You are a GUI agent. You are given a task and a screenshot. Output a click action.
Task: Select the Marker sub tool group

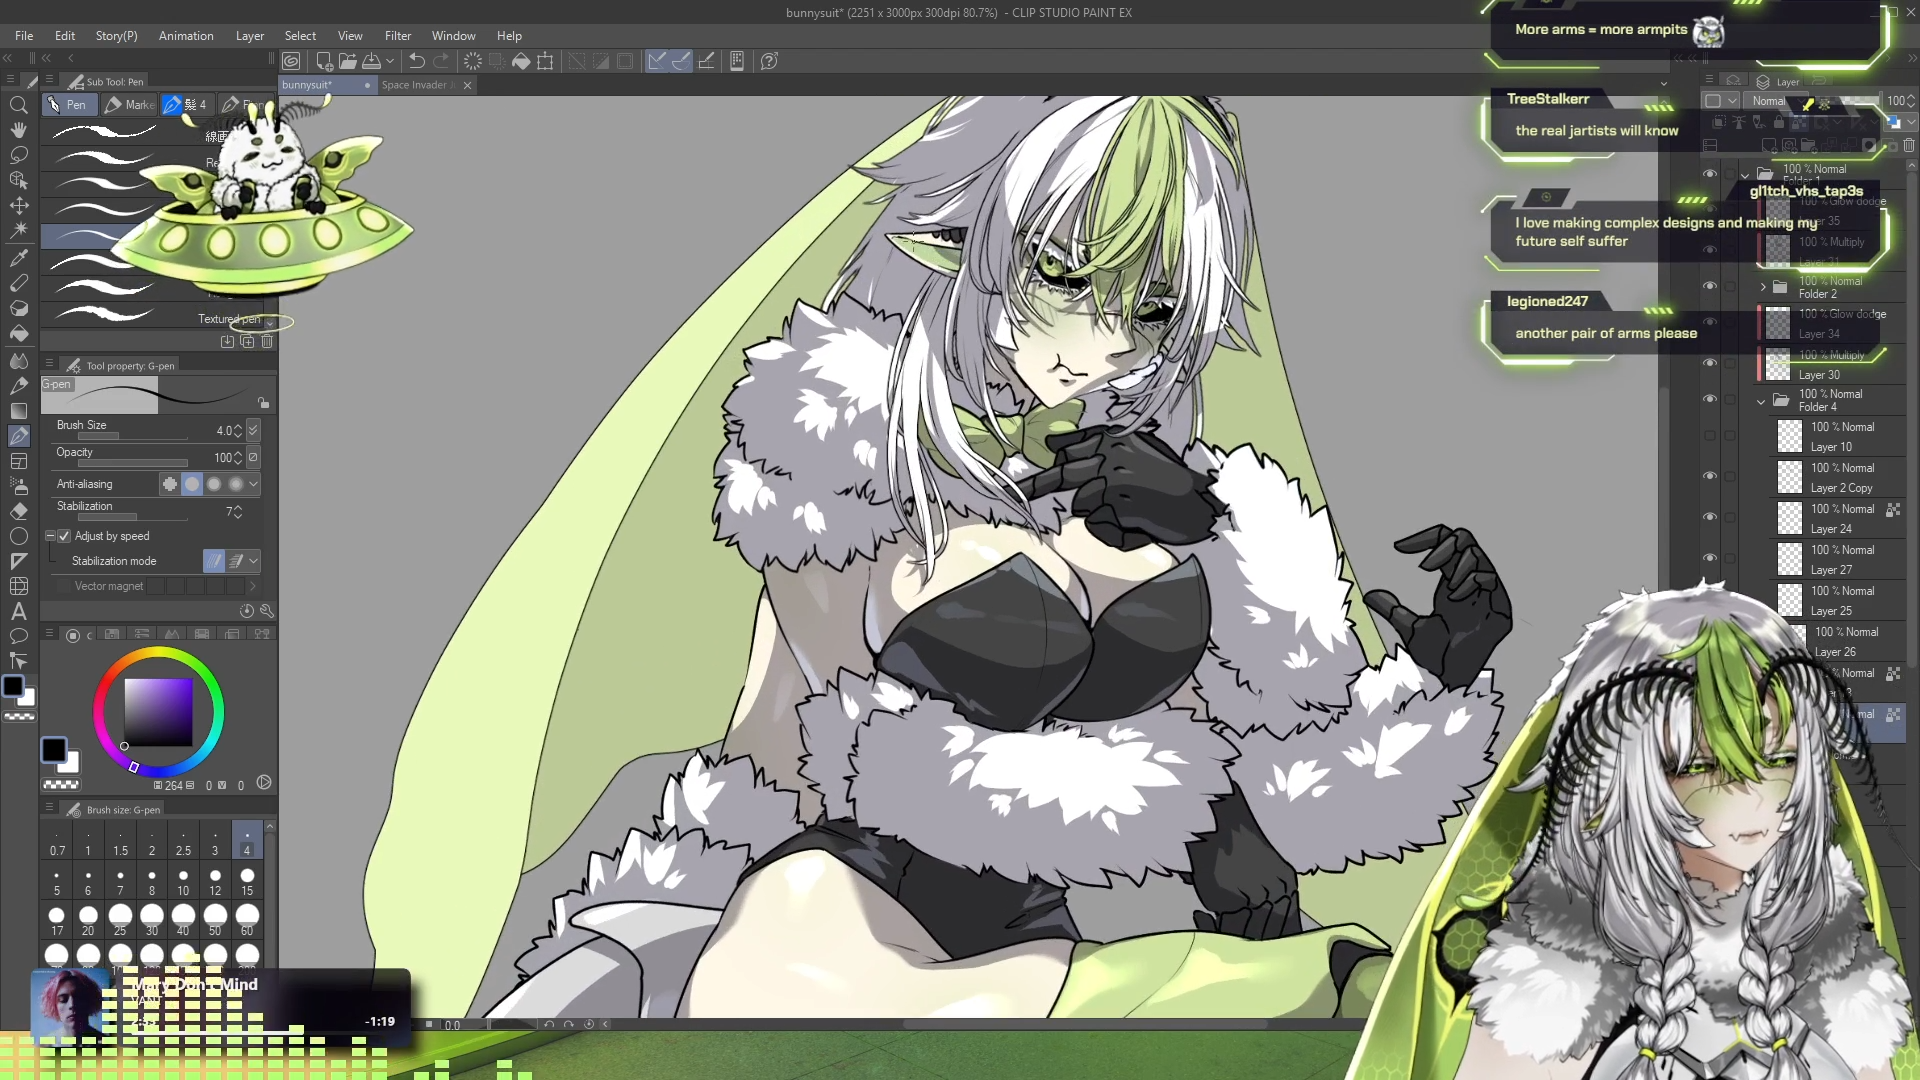click(130, 104)
